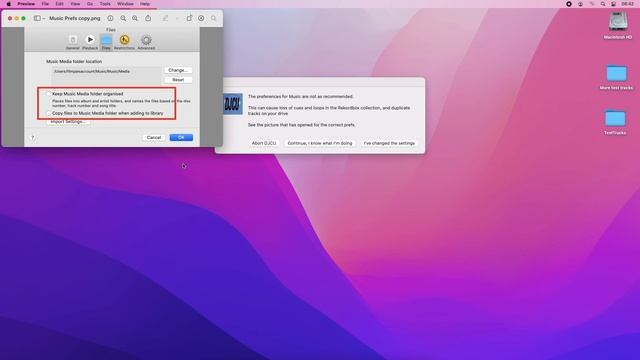
Task: Toggle Copy files to Music Media folder checkbox
Action: tap(49, 113)
